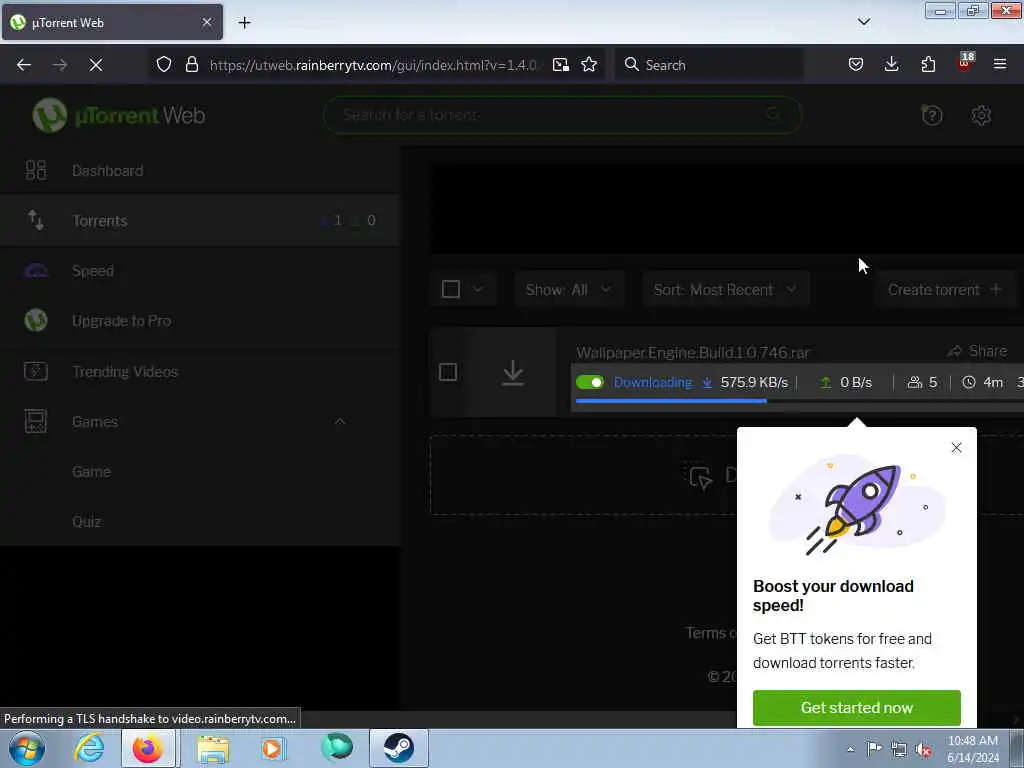The image size is (1024, 768).
Task: Click Share on the torrent row
Action: tap(977, 351)
